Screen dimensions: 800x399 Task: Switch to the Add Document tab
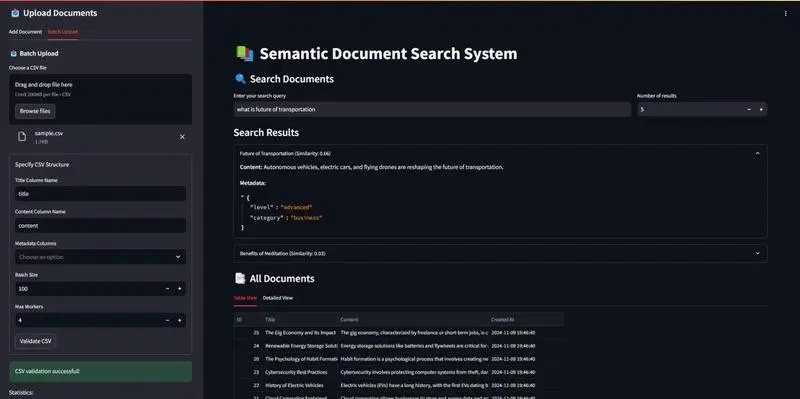25,32
